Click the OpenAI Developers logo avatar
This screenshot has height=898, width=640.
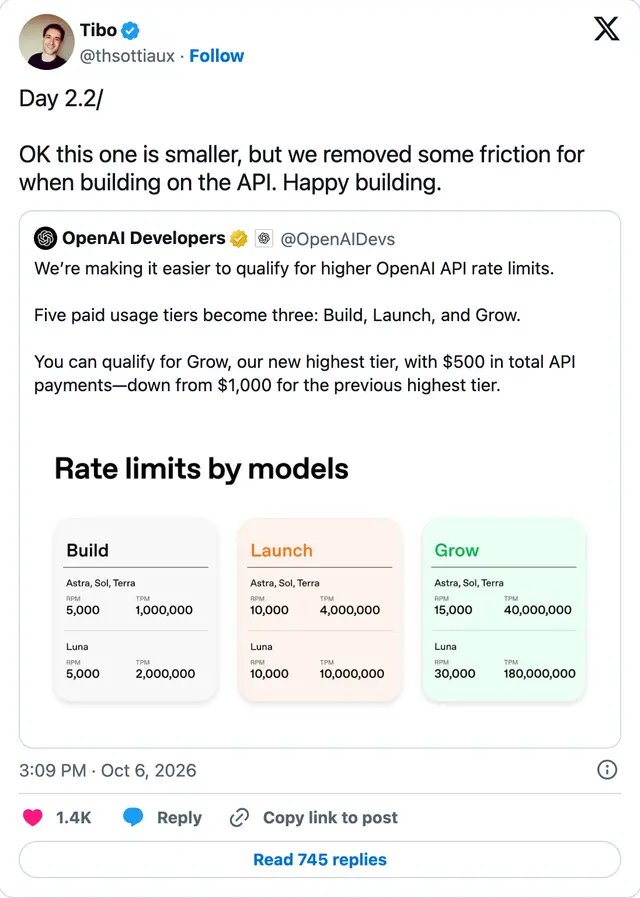[x=45, y=238]
